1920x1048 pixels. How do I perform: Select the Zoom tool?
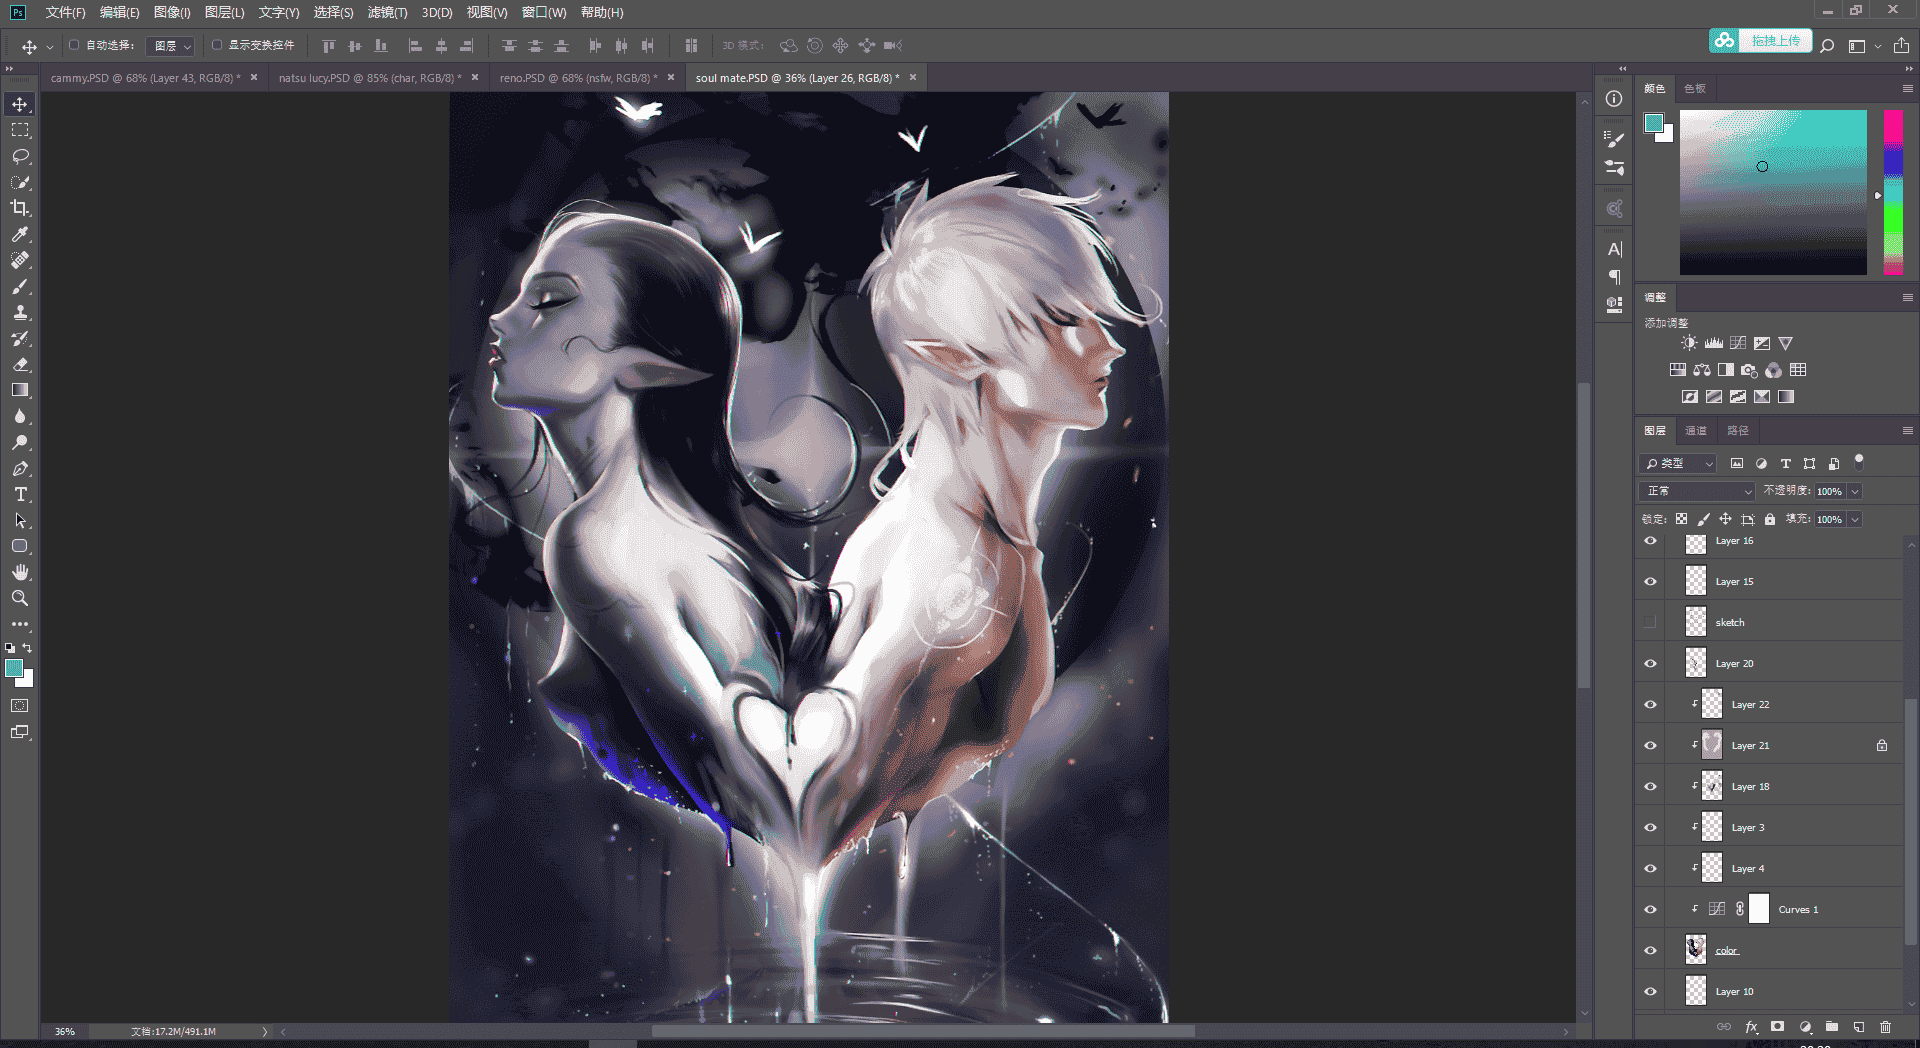pos(20,598)
